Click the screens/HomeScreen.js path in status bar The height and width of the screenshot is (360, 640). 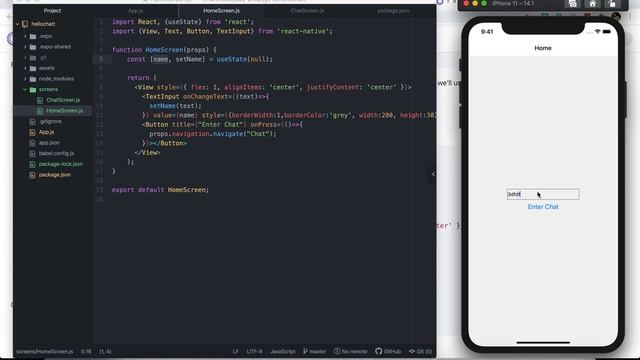45,351
